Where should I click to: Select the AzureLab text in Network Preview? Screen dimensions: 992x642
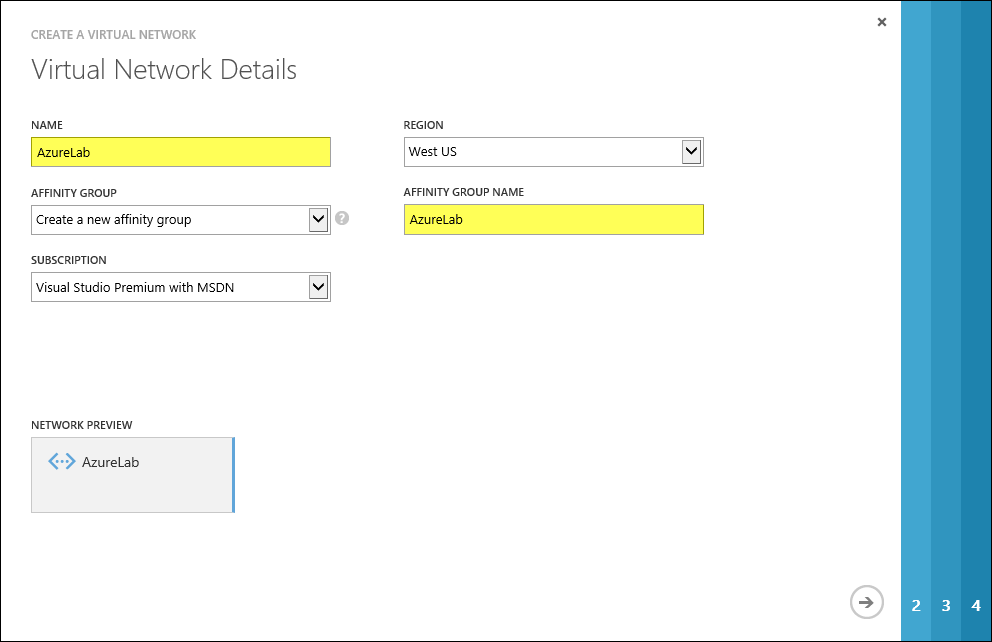click(110, 462)
